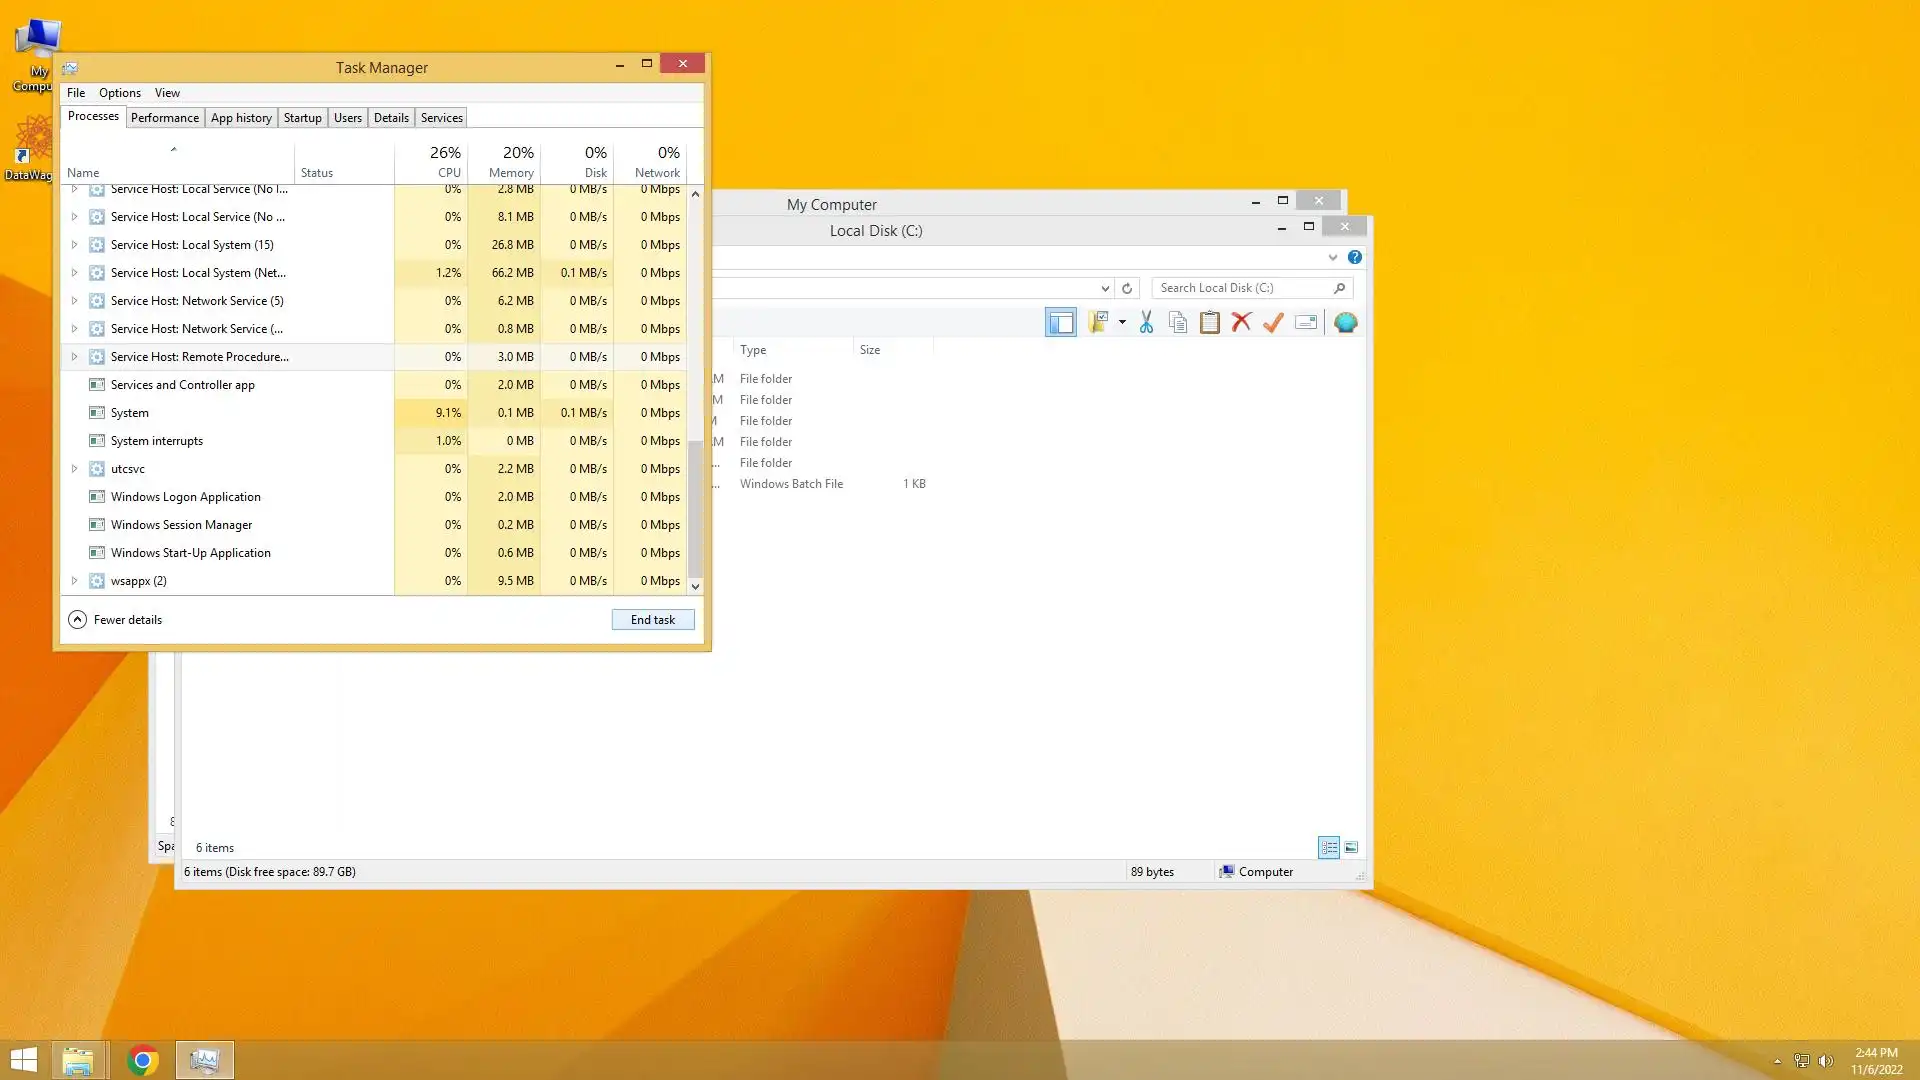Click the Refresh icon beside address bar
Screen dimensions: 1920x1080
pos(1127,288)
